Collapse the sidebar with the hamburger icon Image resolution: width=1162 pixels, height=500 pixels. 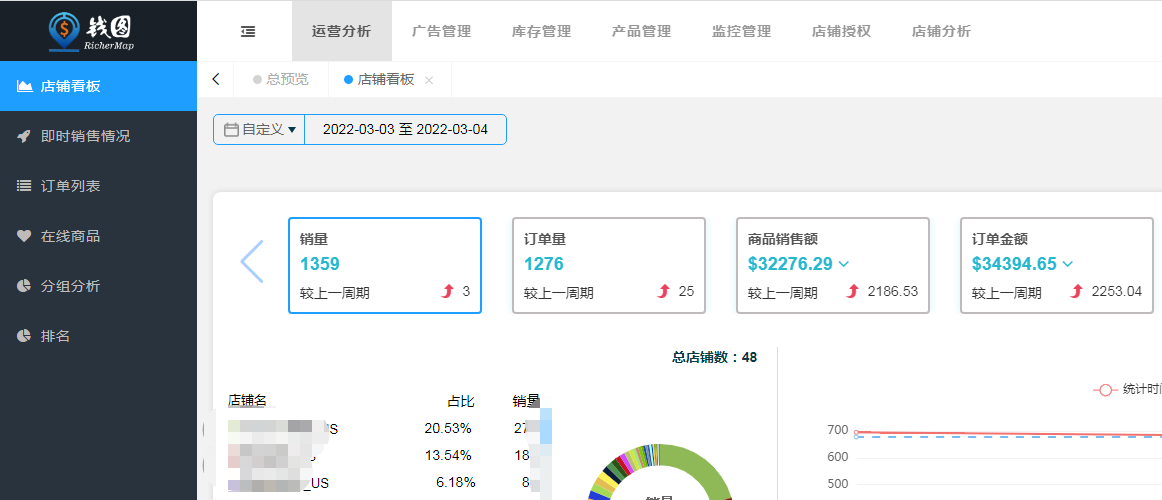[x=248, y=31]
